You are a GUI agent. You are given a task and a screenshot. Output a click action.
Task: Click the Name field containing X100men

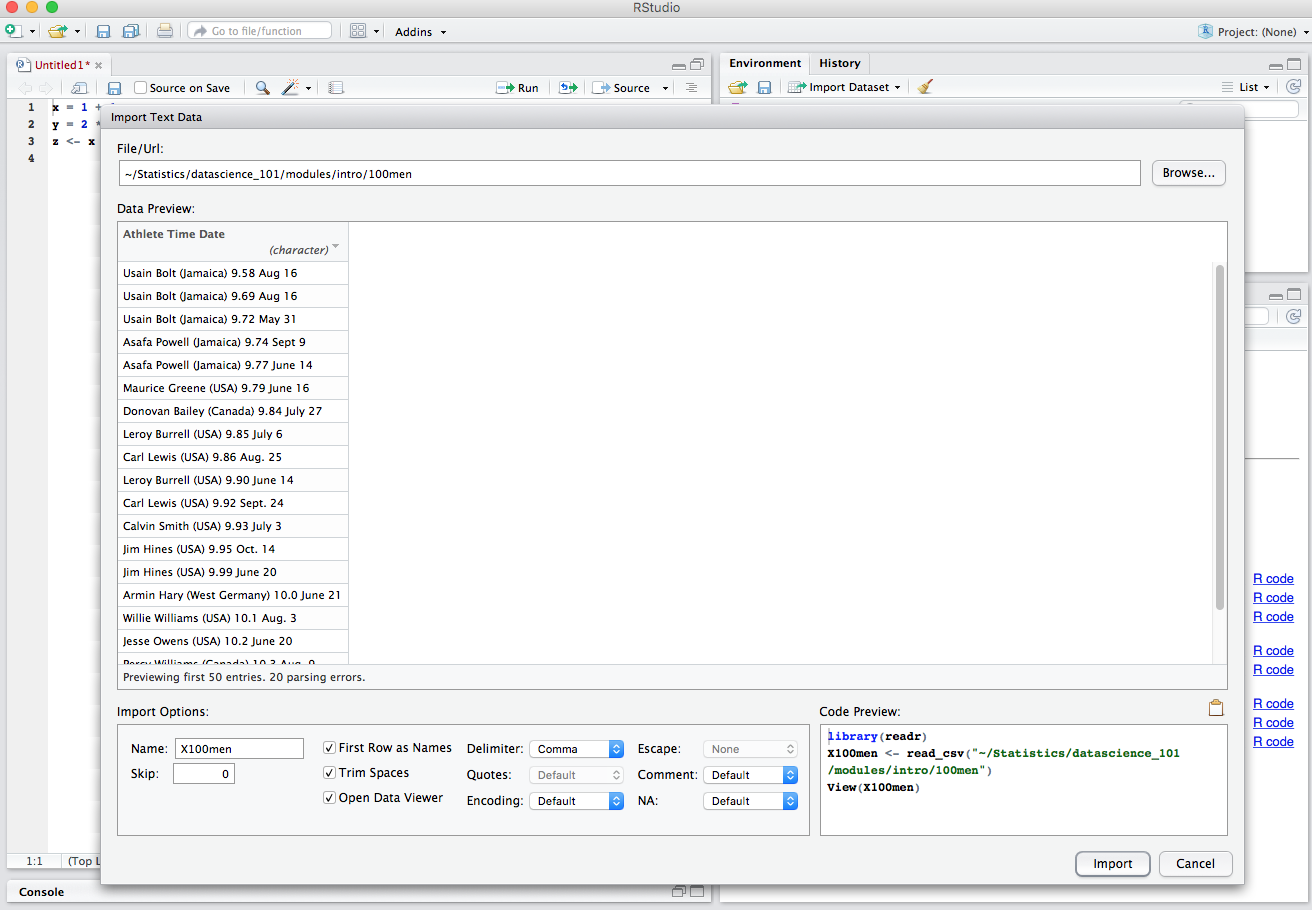[239, 749]
